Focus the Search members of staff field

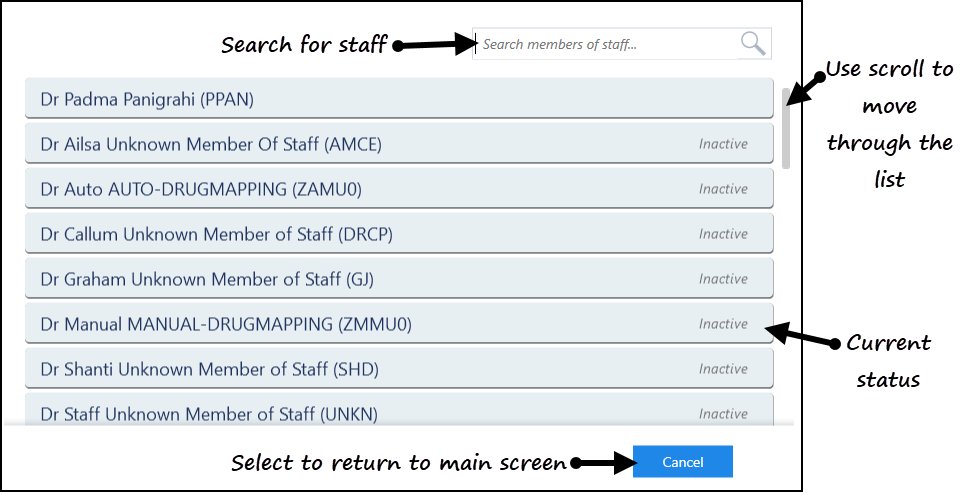click(606, 44)
